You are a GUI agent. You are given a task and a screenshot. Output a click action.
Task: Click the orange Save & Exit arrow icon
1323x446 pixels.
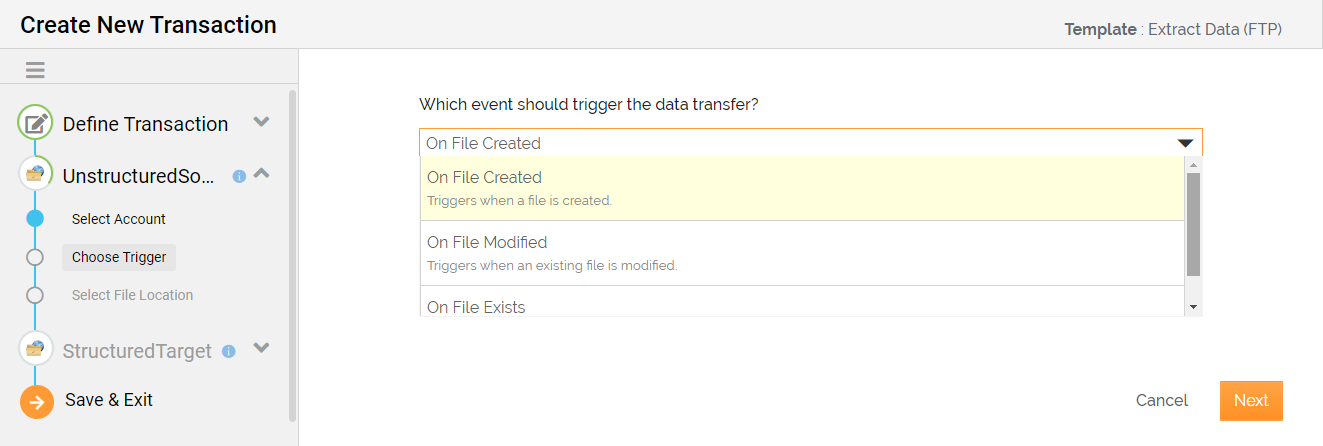coord(37,402)
